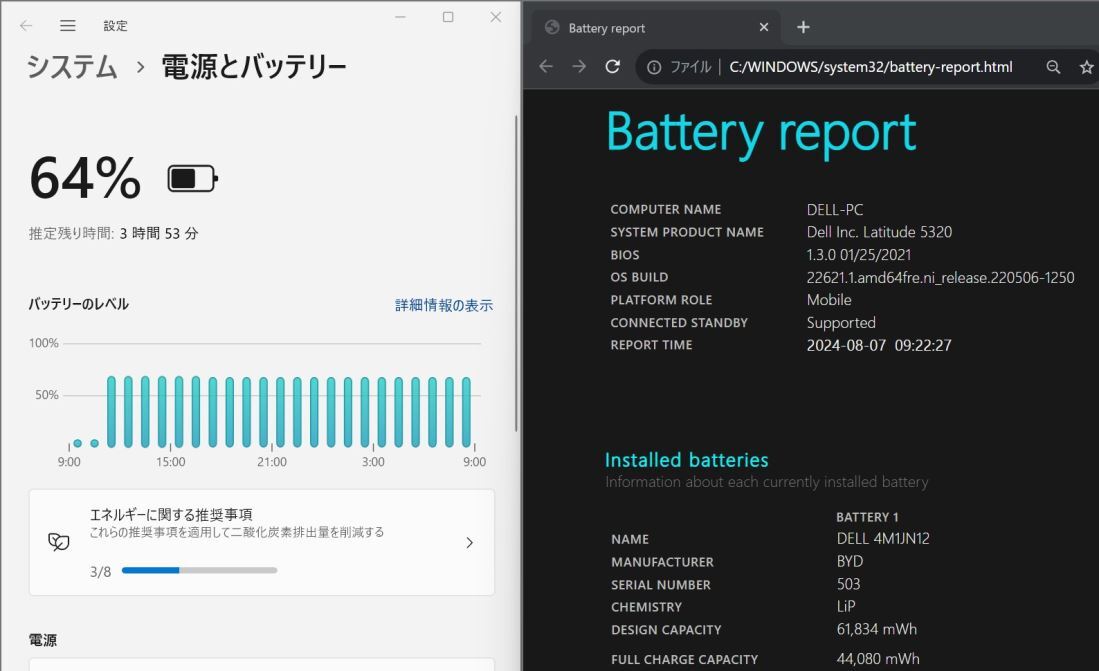The image size is (1099, 671).
Task: Click the back arrow in Settings
Action: 26,26
